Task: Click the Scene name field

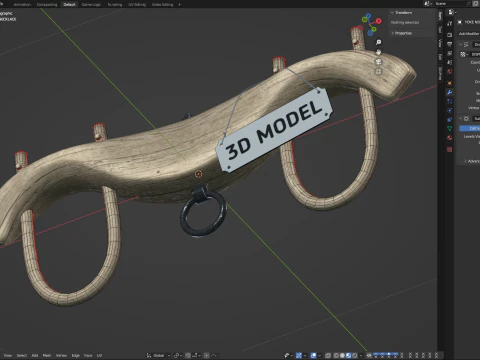Action: 451,4
